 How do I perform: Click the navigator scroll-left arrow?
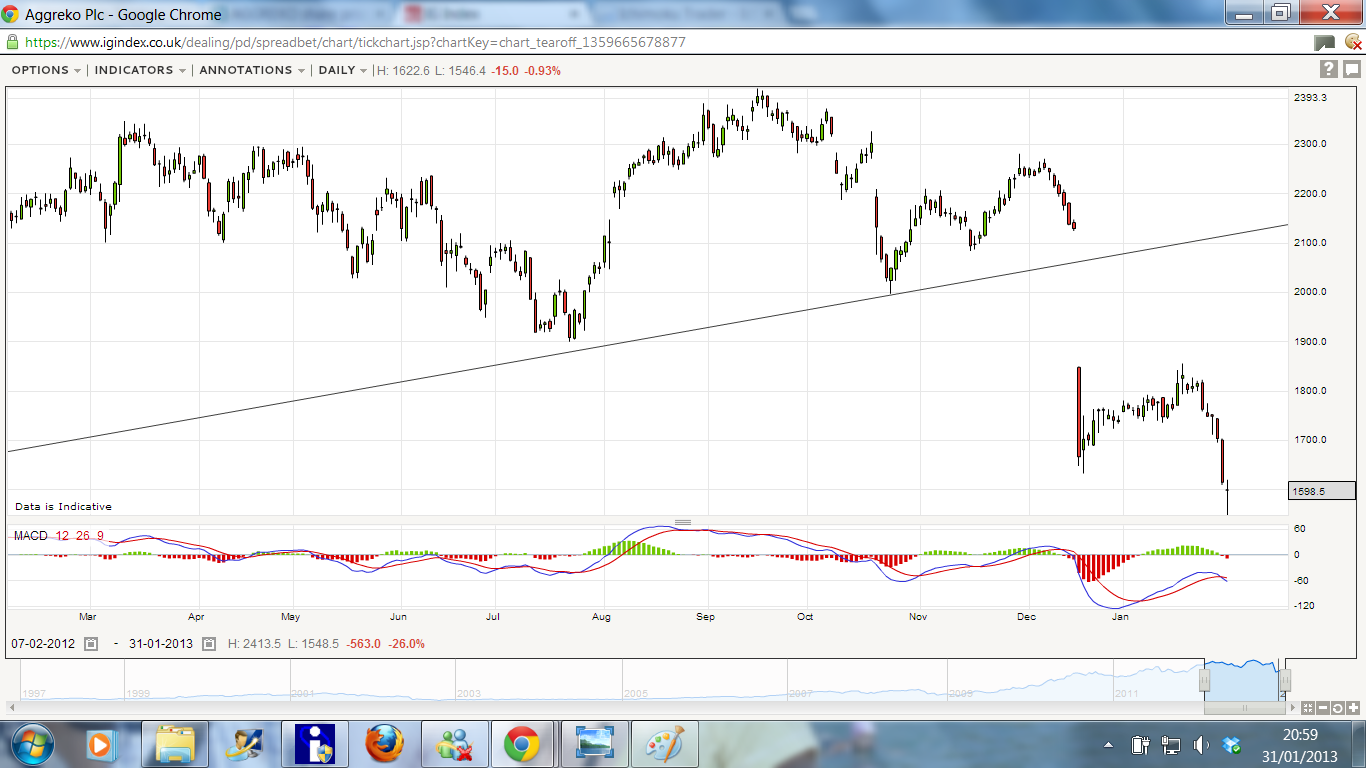13,708
